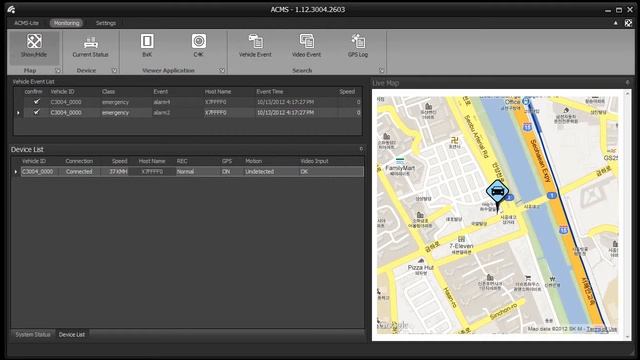Click the 'Connected' status cell

pos(79,172)
